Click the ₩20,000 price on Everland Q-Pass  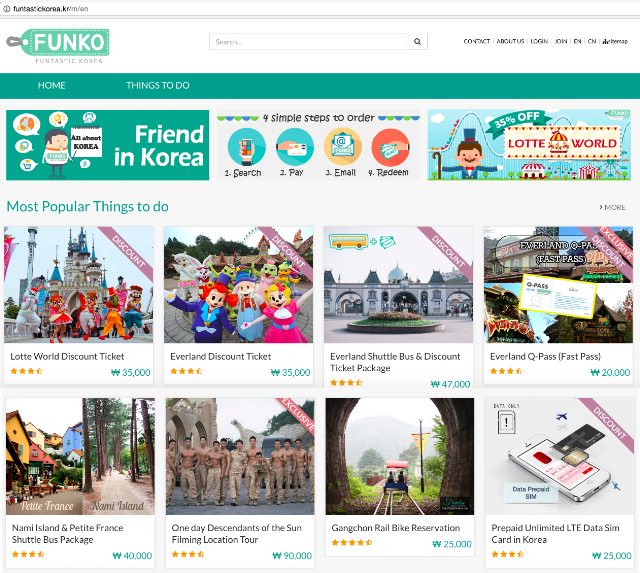610,372
